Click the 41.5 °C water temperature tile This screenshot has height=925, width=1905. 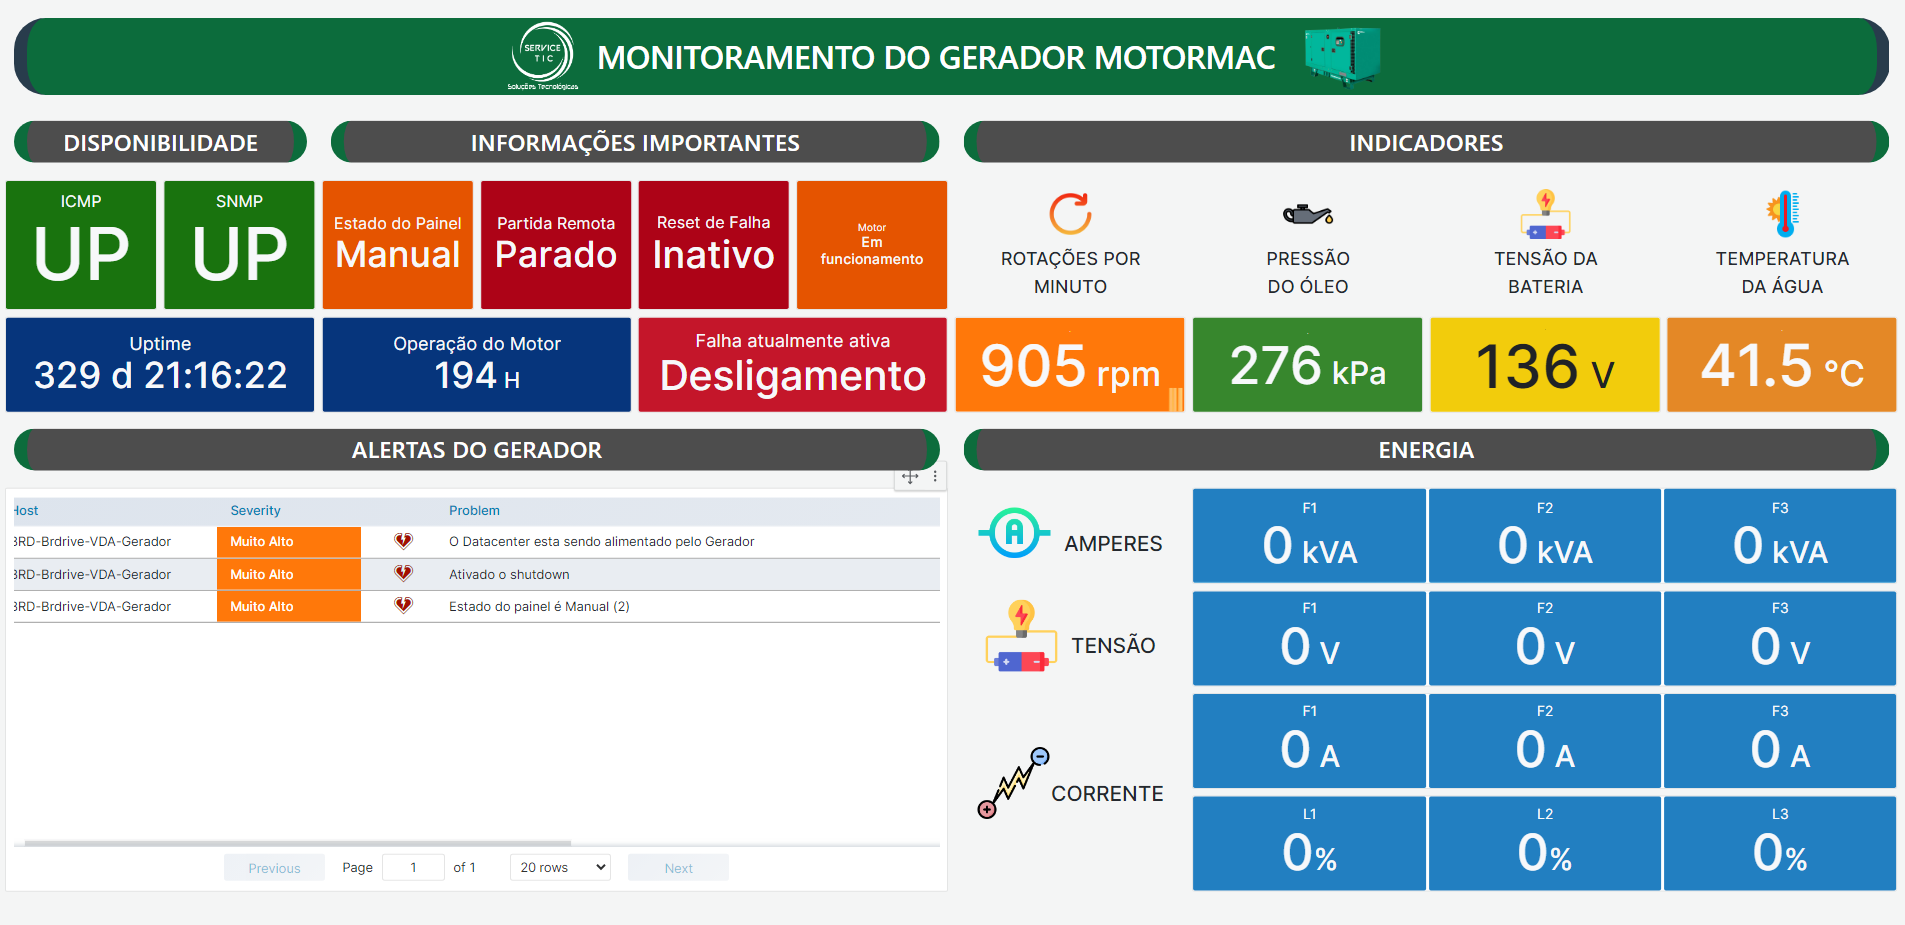coord(1782,365)
